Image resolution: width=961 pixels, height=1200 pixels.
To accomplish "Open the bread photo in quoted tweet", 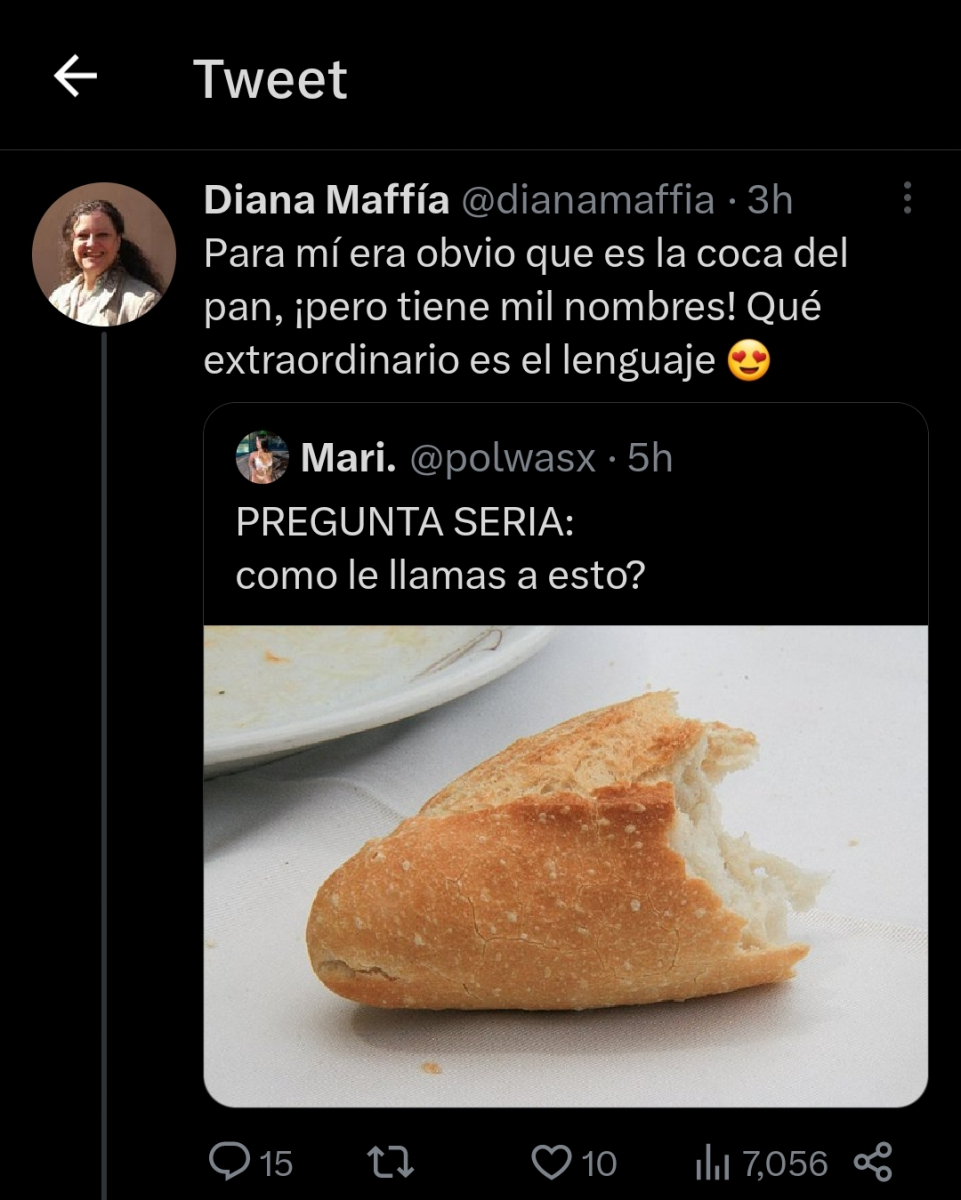I will pos(565,865).
